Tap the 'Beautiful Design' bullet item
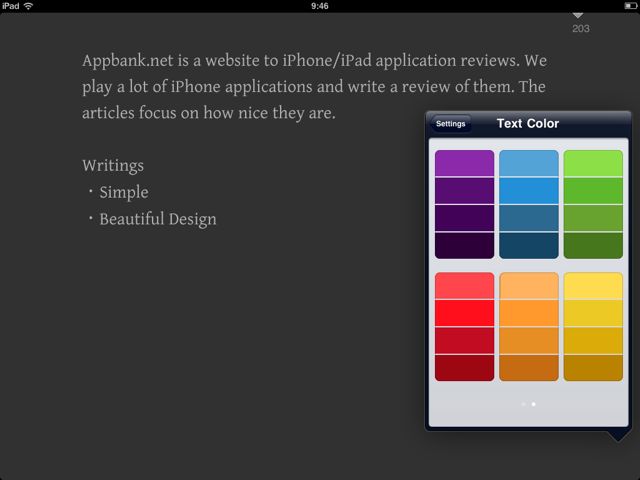This screenshot has width=640, height=480. [x=158, y=219]
